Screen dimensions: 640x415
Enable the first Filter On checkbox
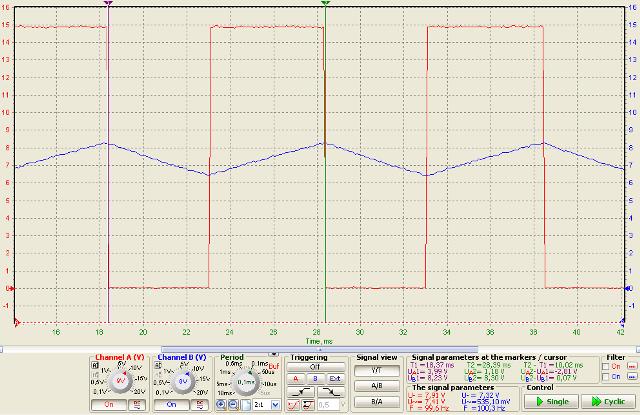[606, 367]
